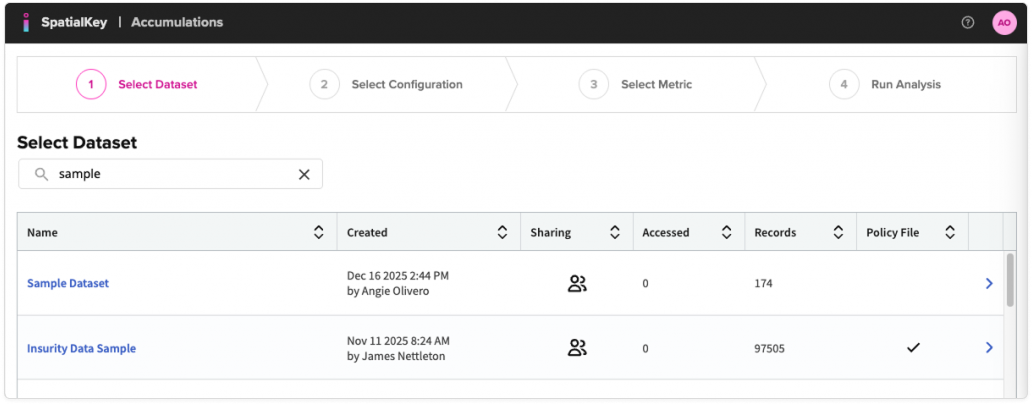Clear the search field with X icon
The width and height of the screenshot is (1032, 405).
(304, 174)
